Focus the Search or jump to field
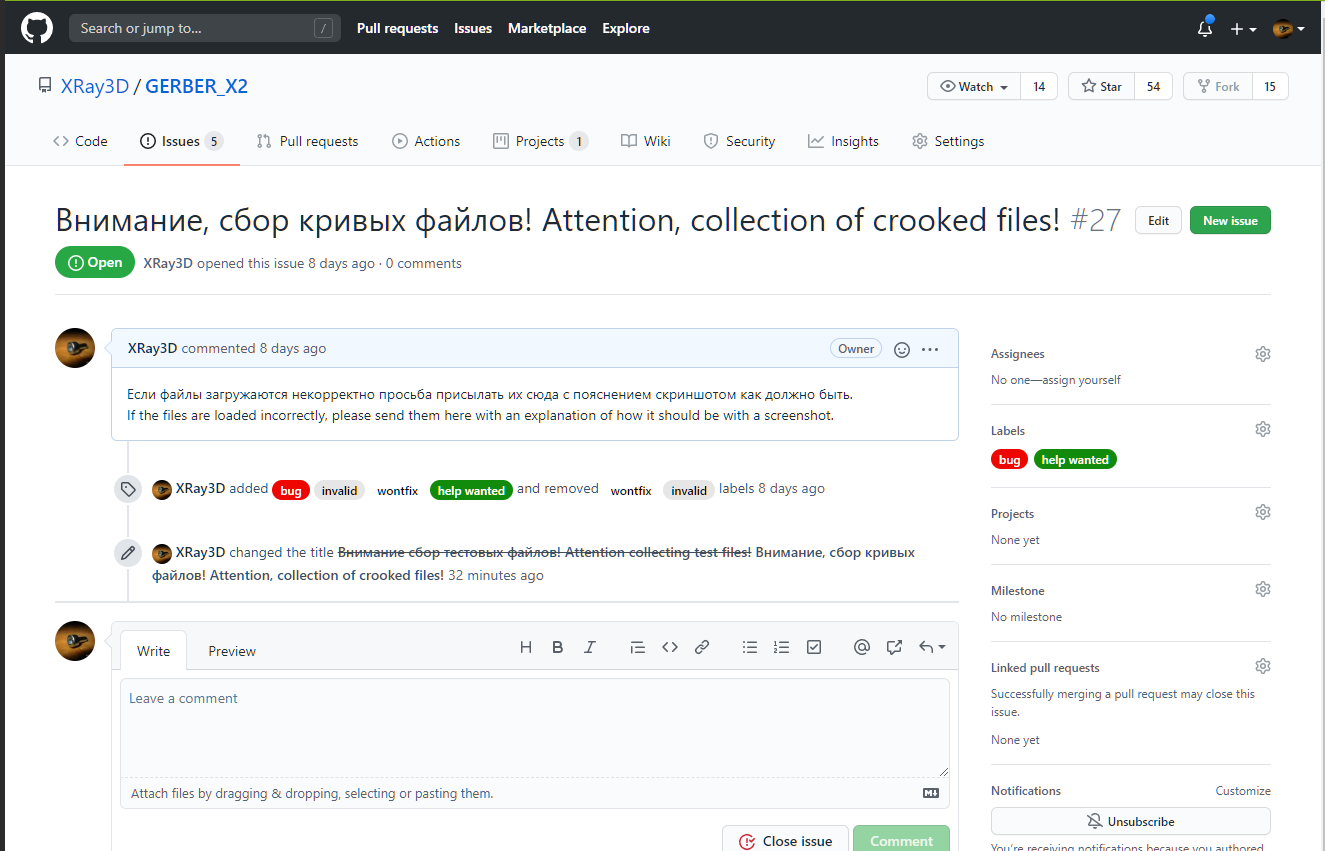The image size is (1325, 851). [x=205, y=28]
